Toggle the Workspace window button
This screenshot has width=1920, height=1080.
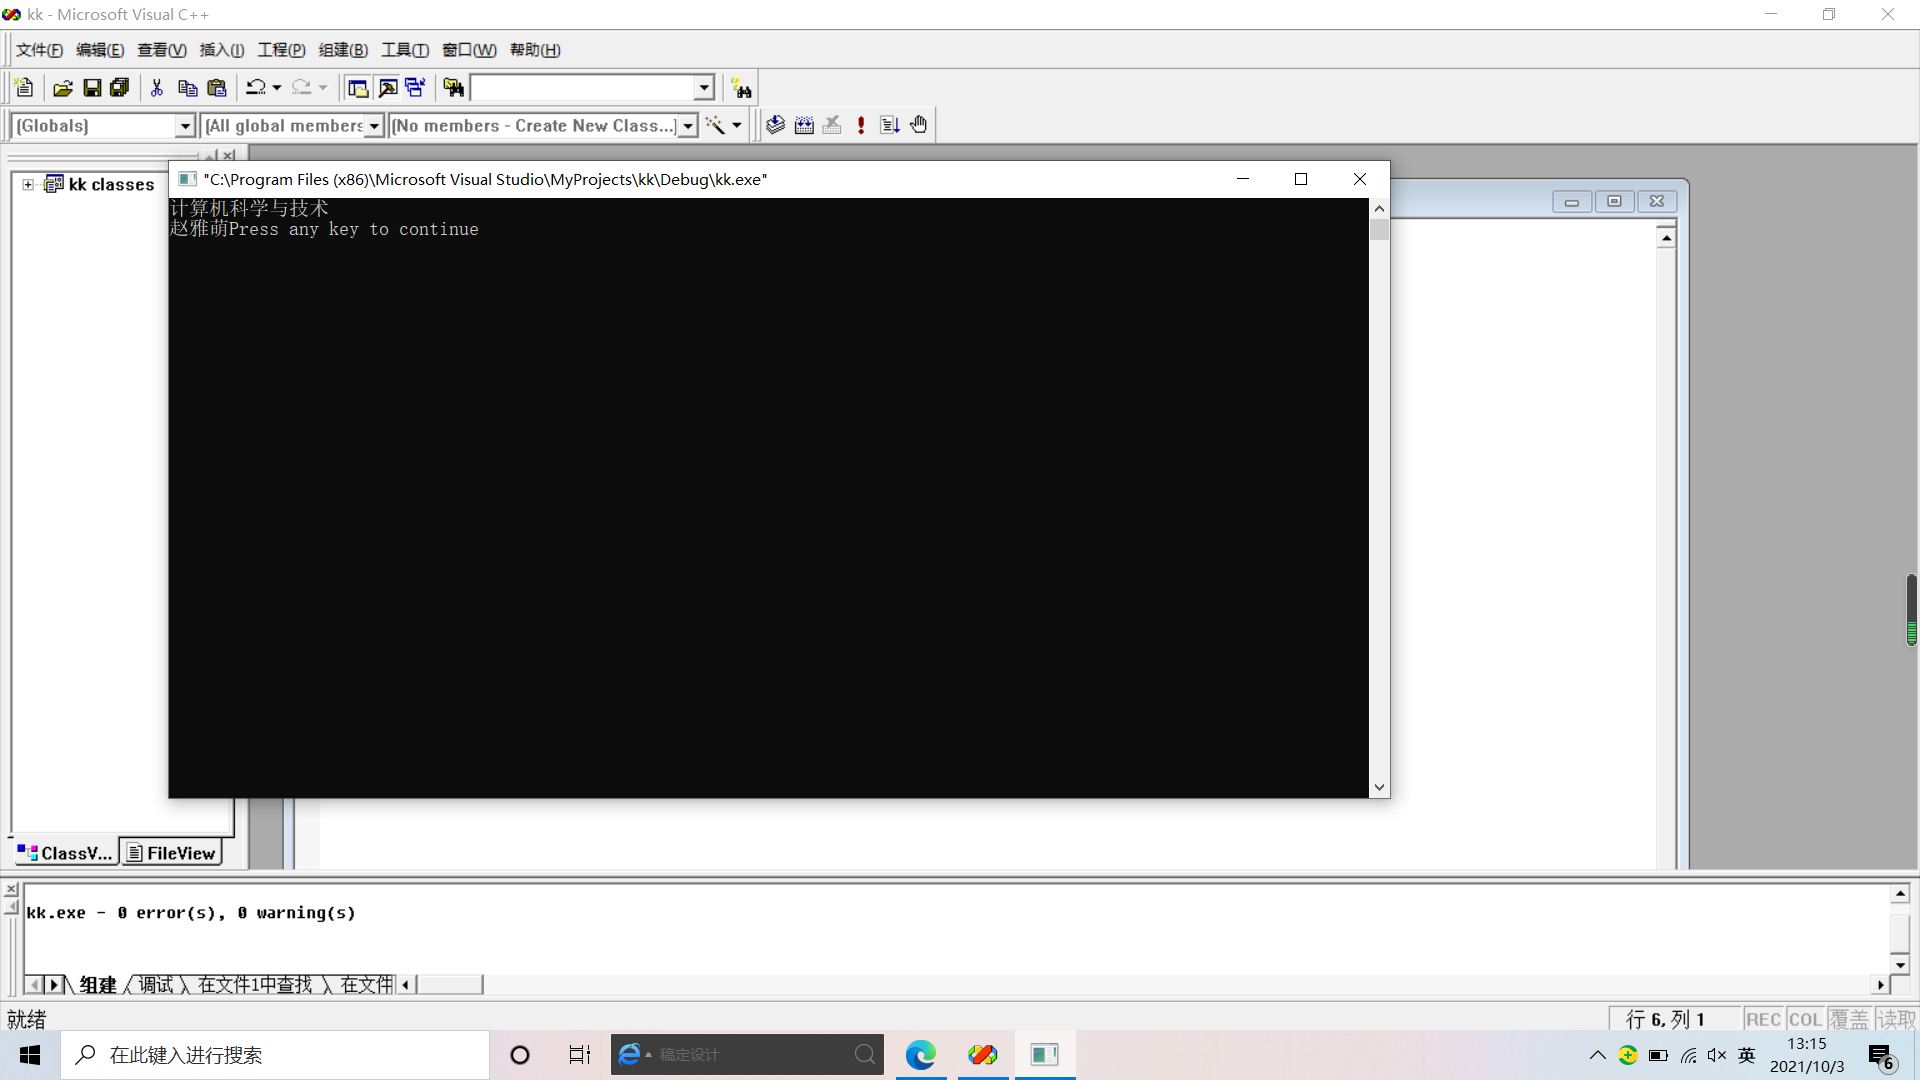357,88
